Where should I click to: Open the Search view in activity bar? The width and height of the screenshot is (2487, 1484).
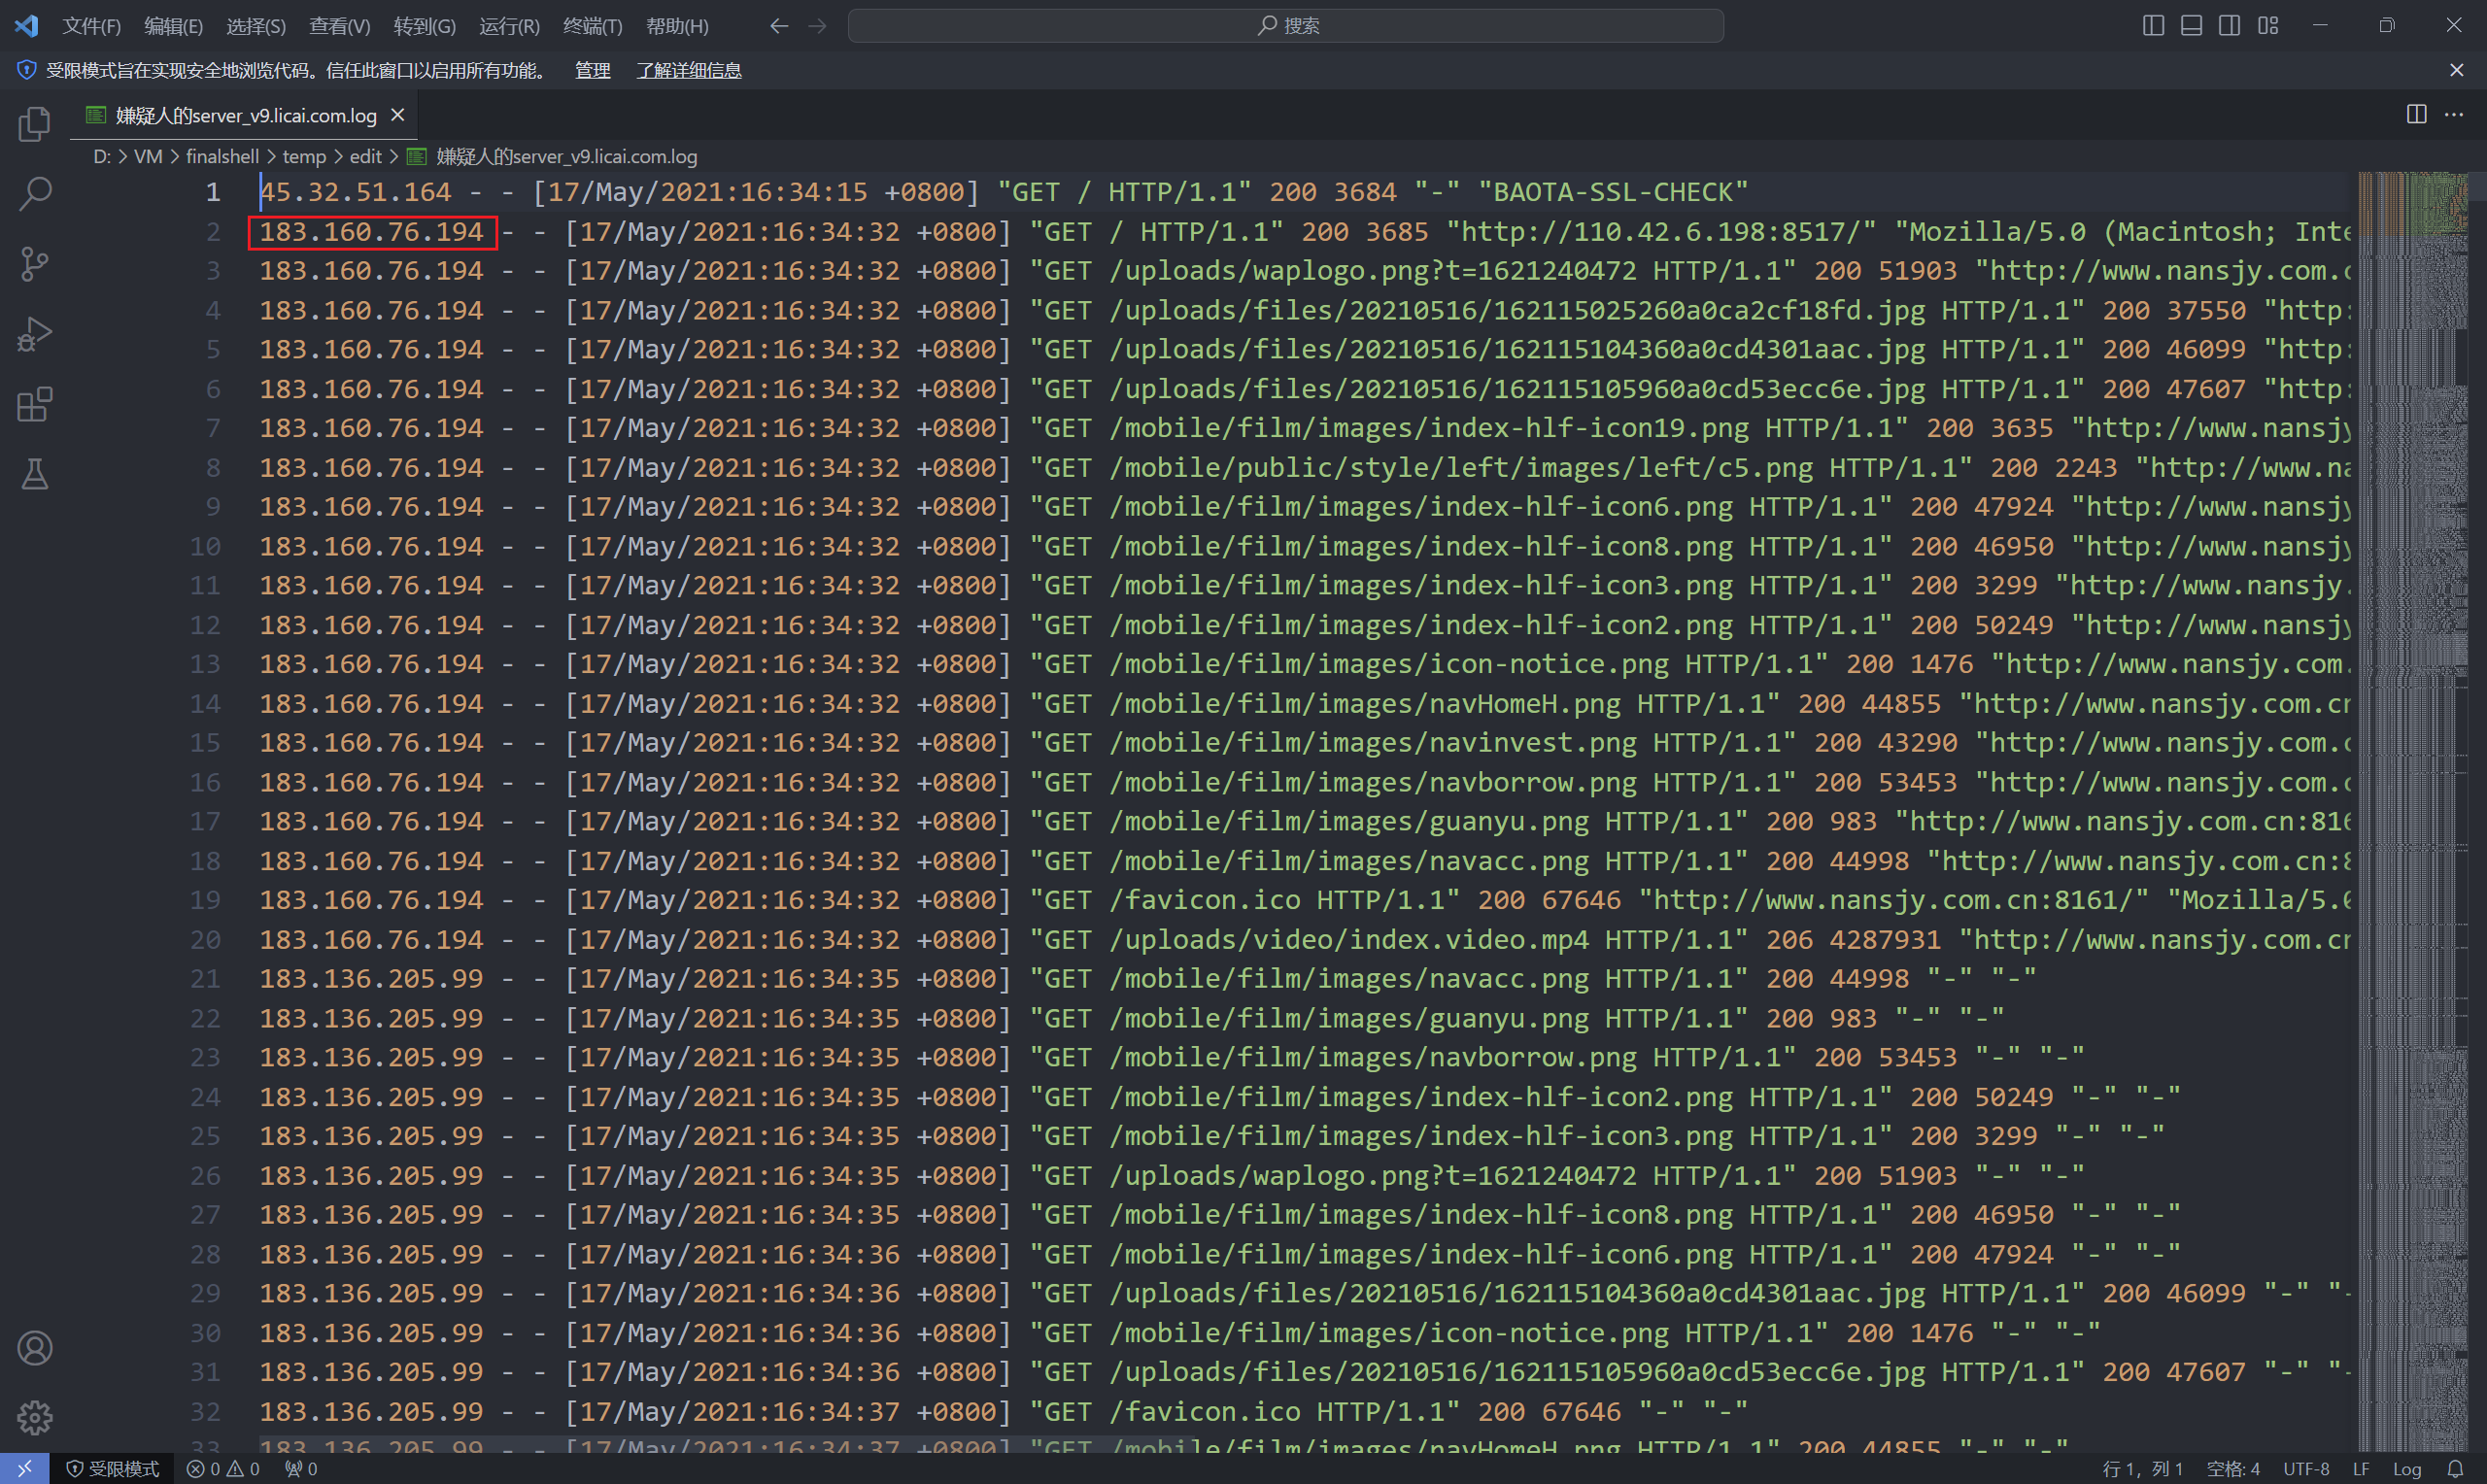(35, 194)
